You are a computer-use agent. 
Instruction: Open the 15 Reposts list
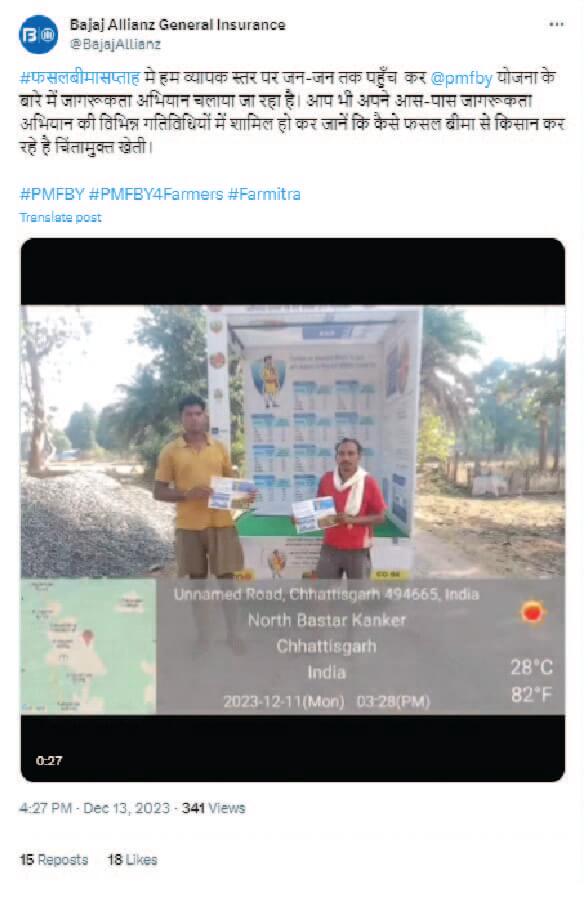pos(54,860)
